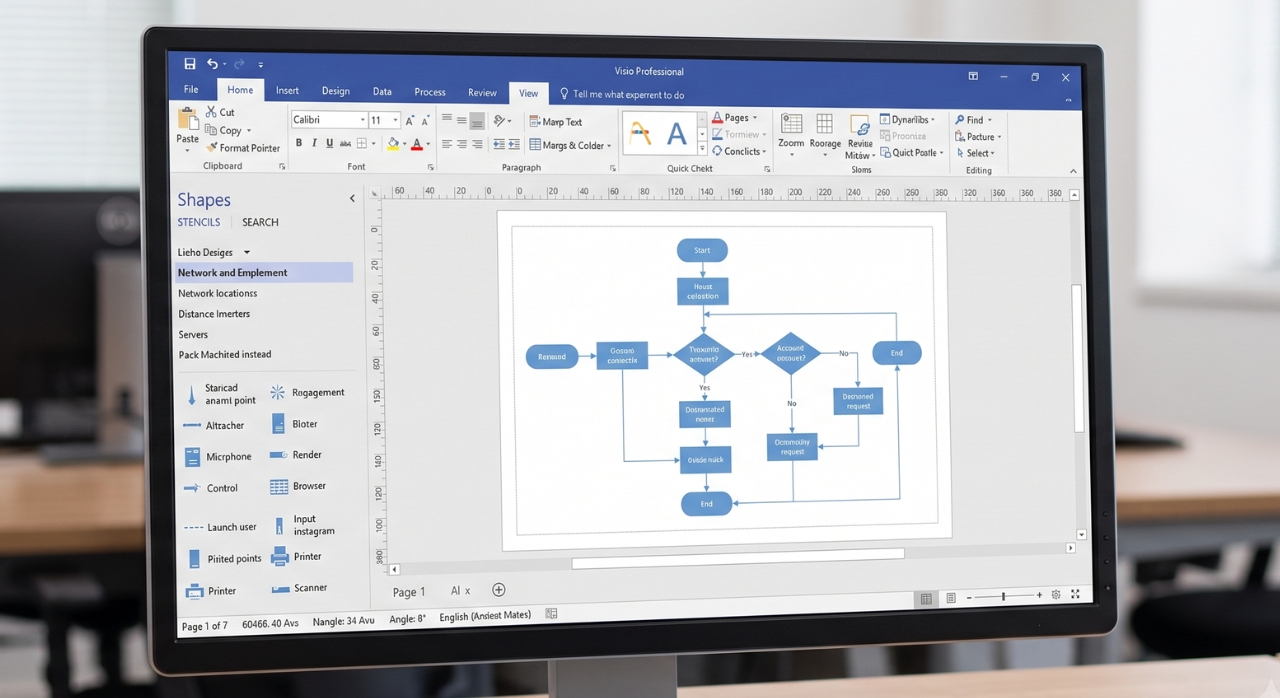Open the Copy dropdown arrow
1280x698 pixels.
pyautogui.click(x=249, y=131)
